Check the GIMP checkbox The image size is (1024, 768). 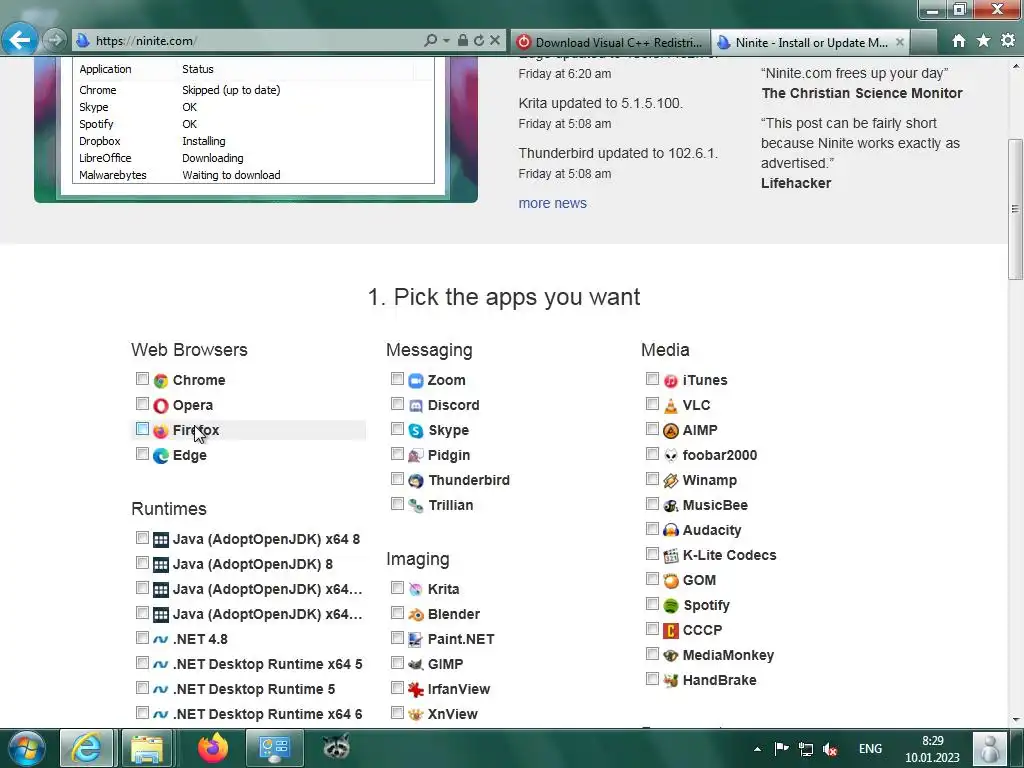point(397,663)
